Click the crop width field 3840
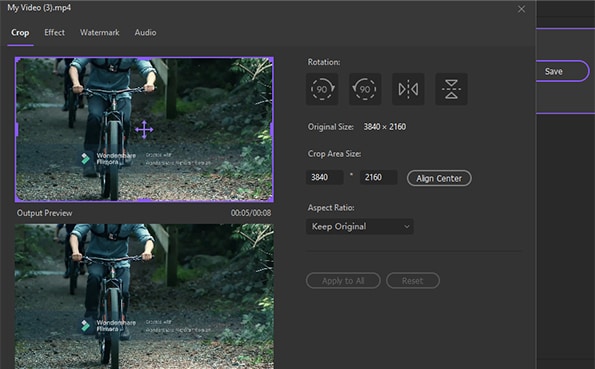The image size is (595, 369). [324, 177]
